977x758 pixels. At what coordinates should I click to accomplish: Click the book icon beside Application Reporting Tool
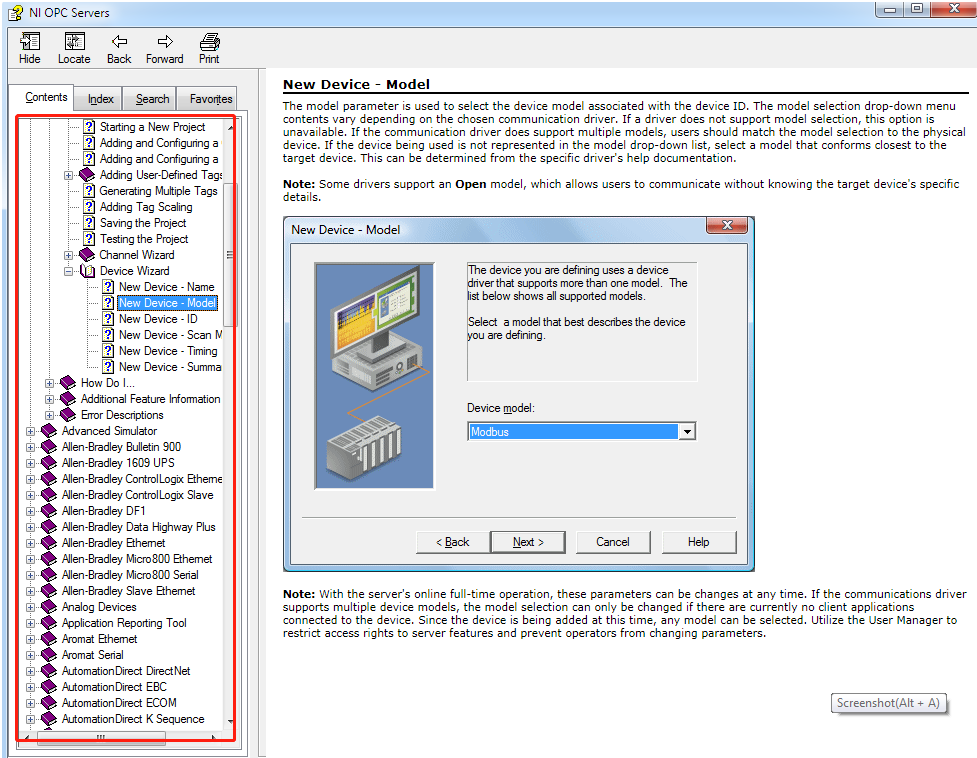pos(49,623)
